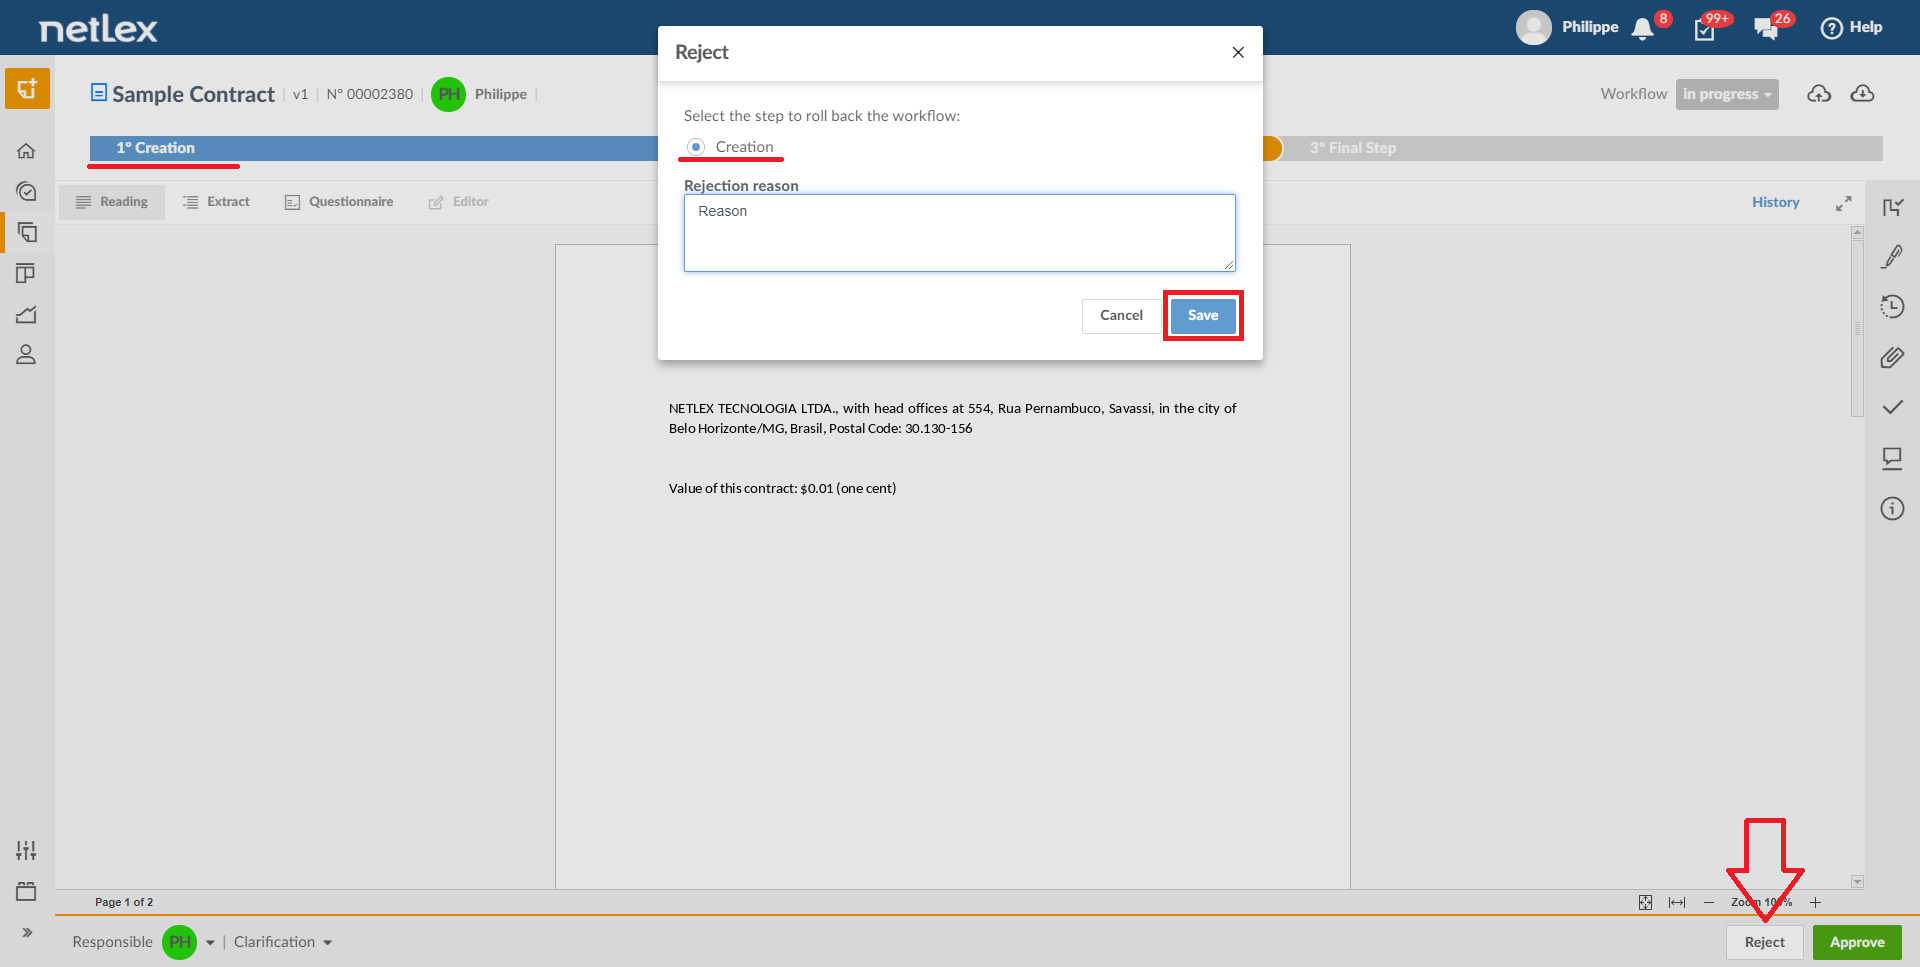
Task: Expand the sidebar with double chevron
Action: (x=27, y=932)
